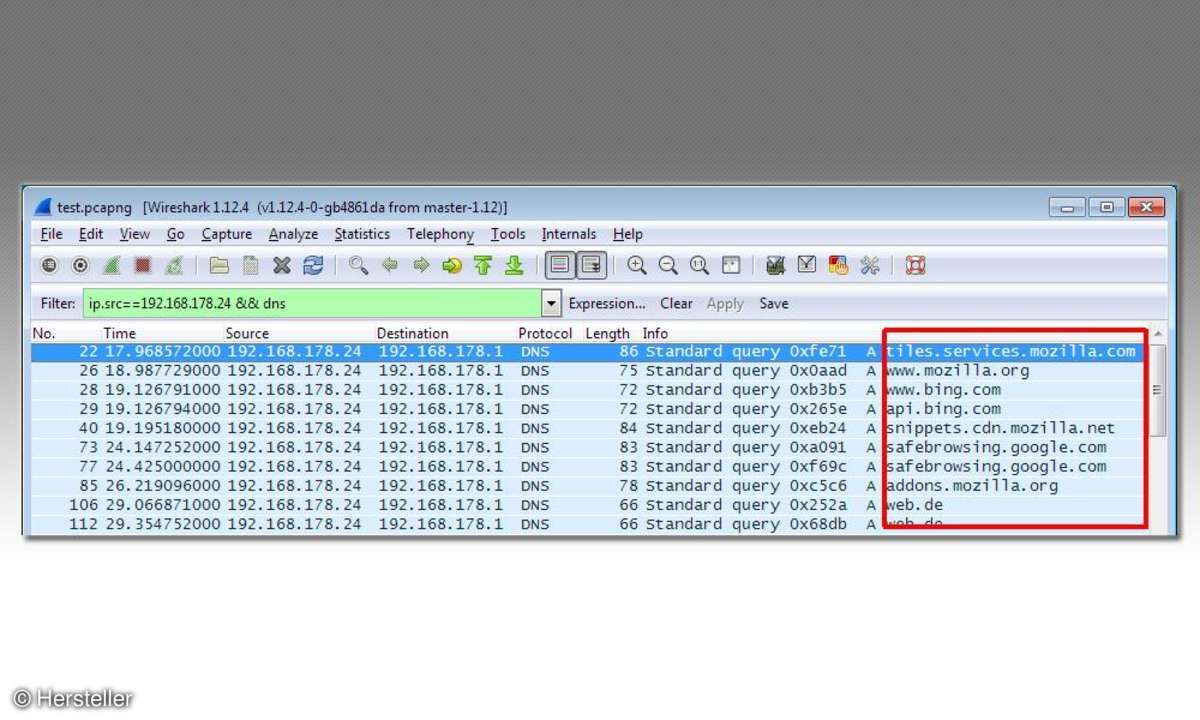The height and width of the screenshot is (720, 1200).
Task: Go to packet number icon
Action: [452, 265]
